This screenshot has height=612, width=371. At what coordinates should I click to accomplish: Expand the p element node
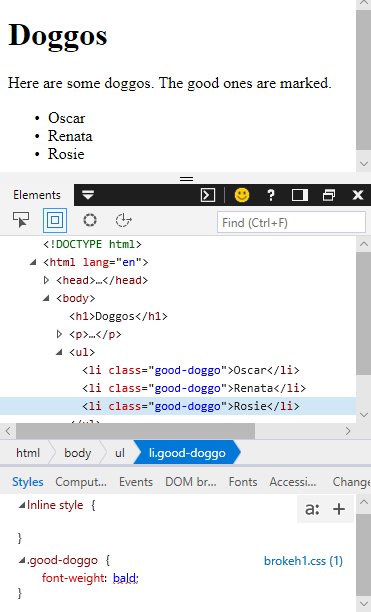59,334
